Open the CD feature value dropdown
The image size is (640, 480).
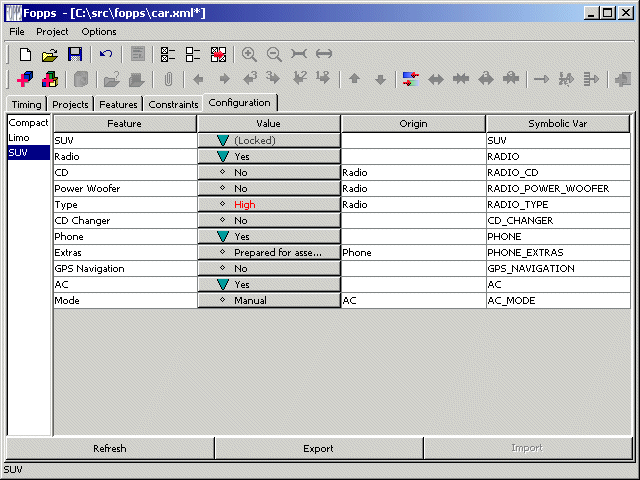pos(269,172)
